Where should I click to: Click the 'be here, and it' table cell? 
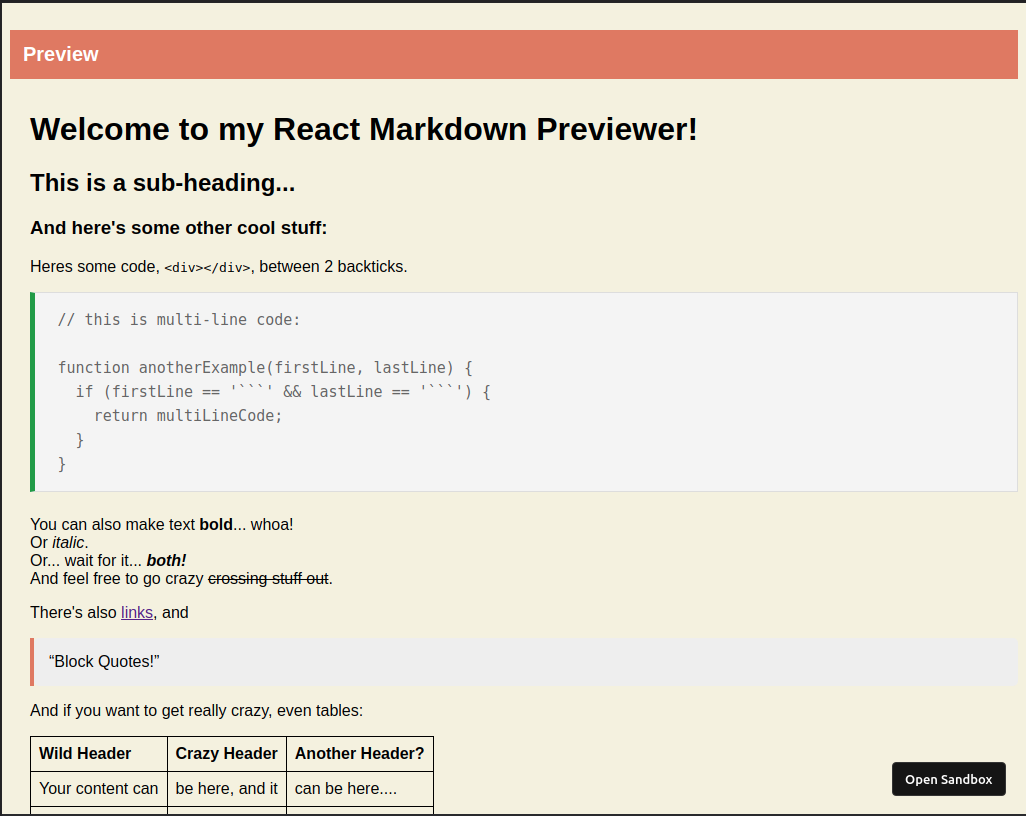(x=227, y=789)
